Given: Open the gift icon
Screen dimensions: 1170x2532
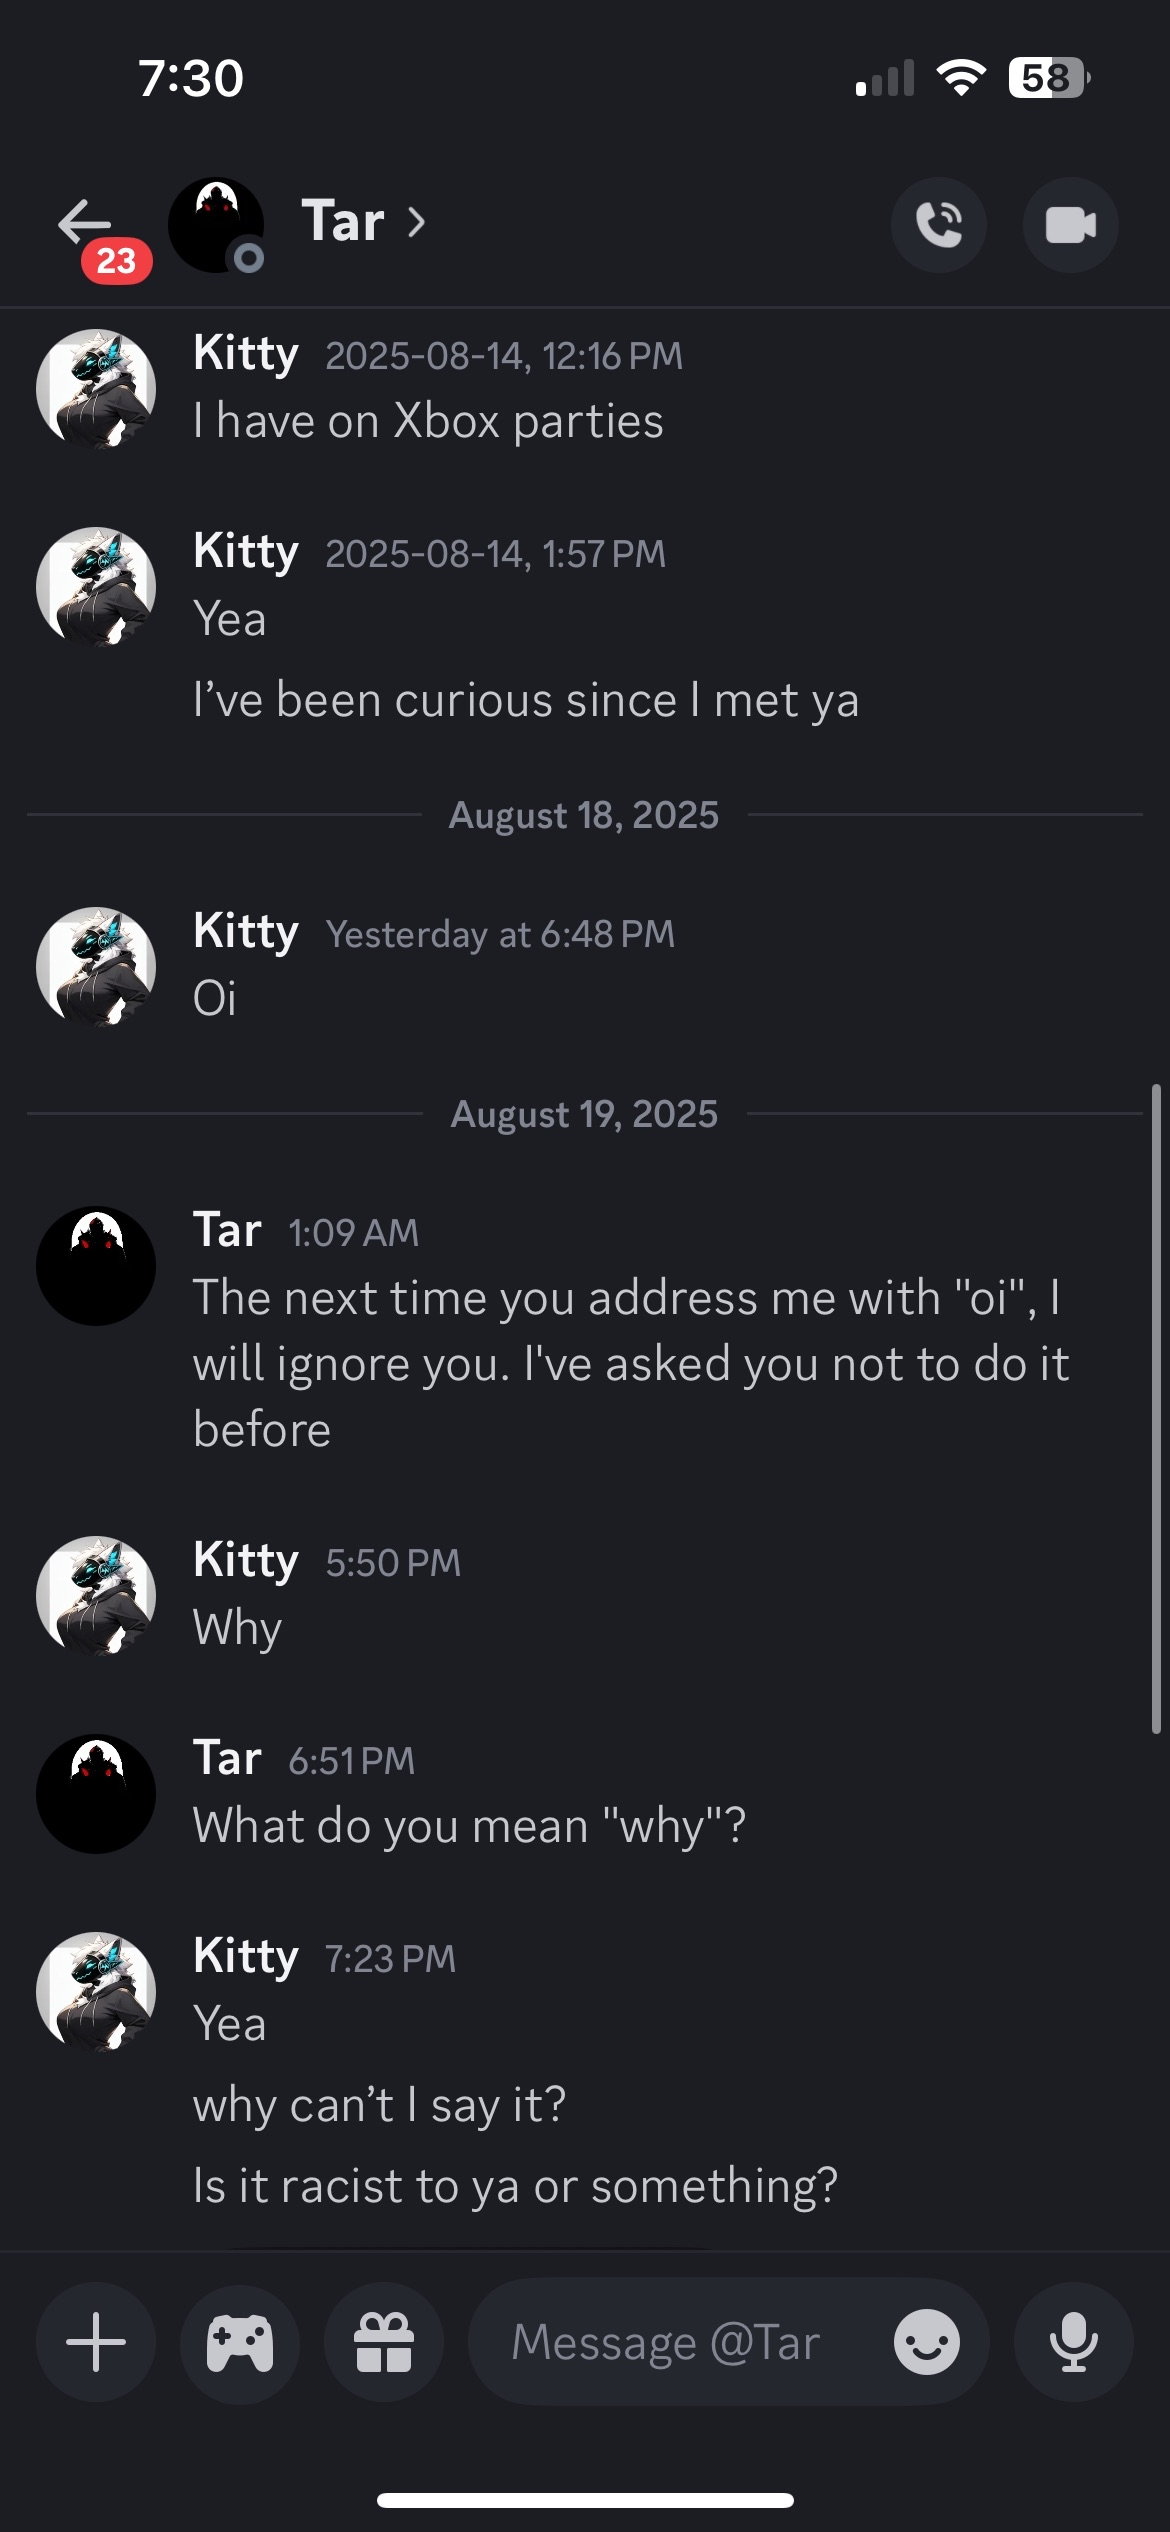Looking at the screenshot, I should point(384,2342).
